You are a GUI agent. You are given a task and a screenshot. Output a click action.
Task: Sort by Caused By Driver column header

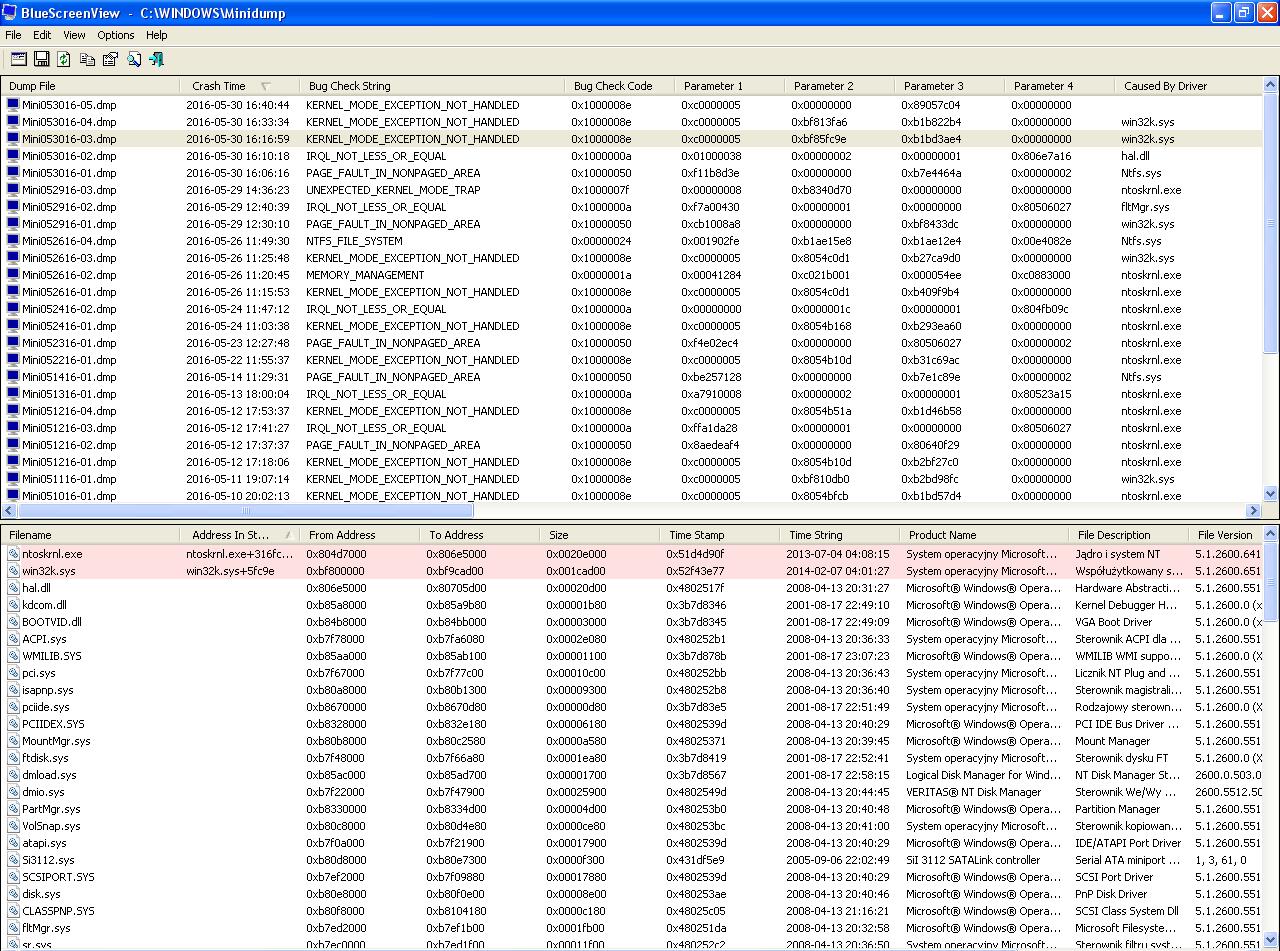pos(1165,86)
